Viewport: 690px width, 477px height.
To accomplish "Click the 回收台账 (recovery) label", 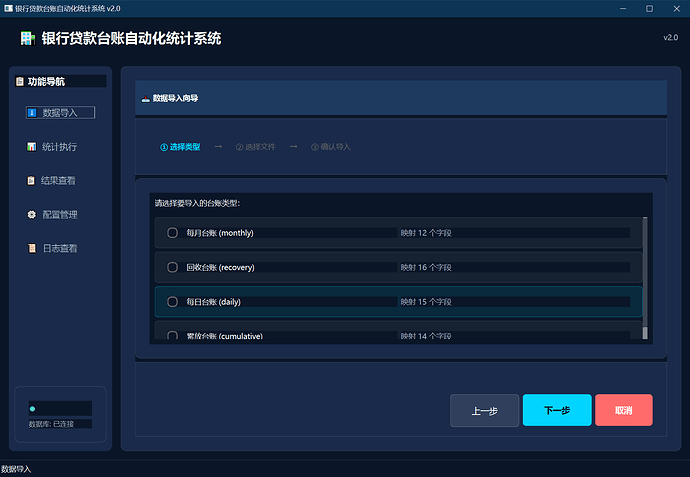I will pos(220,267).
